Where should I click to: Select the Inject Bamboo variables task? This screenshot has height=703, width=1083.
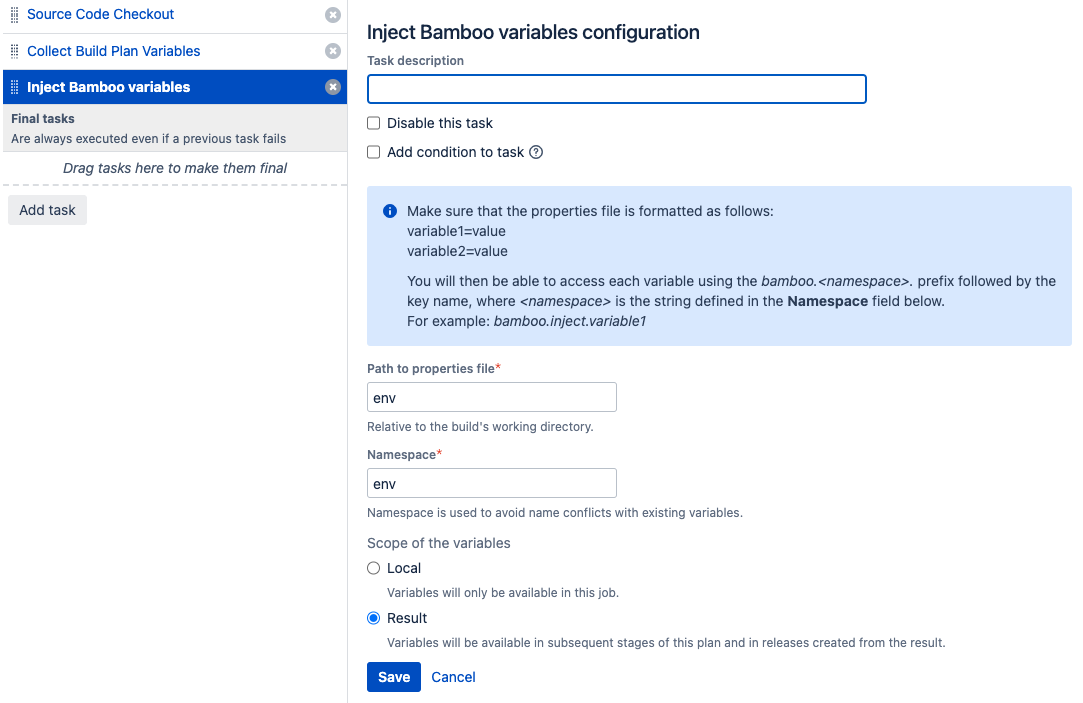coord(108,87)
